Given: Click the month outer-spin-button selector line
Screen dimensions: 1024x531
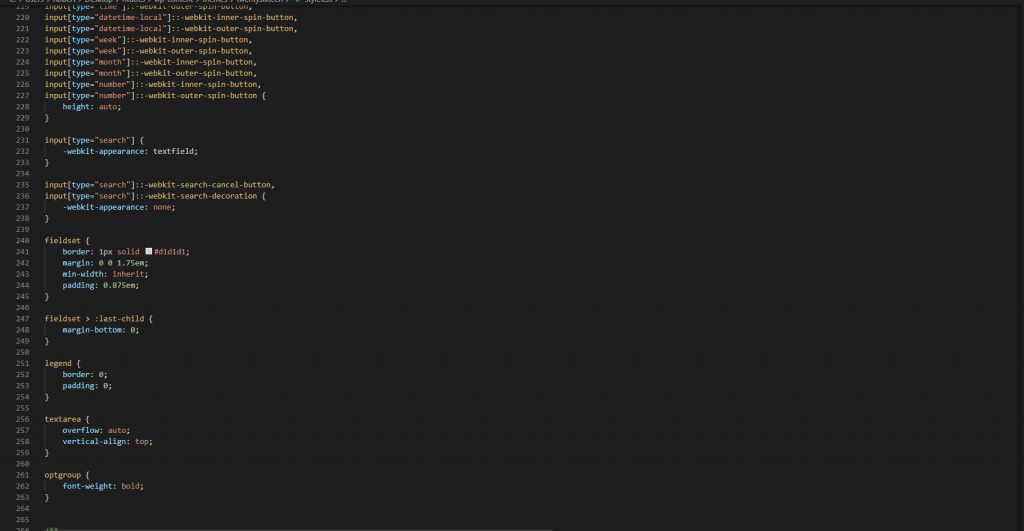Looking at the screenshot, I should (150, 73).
